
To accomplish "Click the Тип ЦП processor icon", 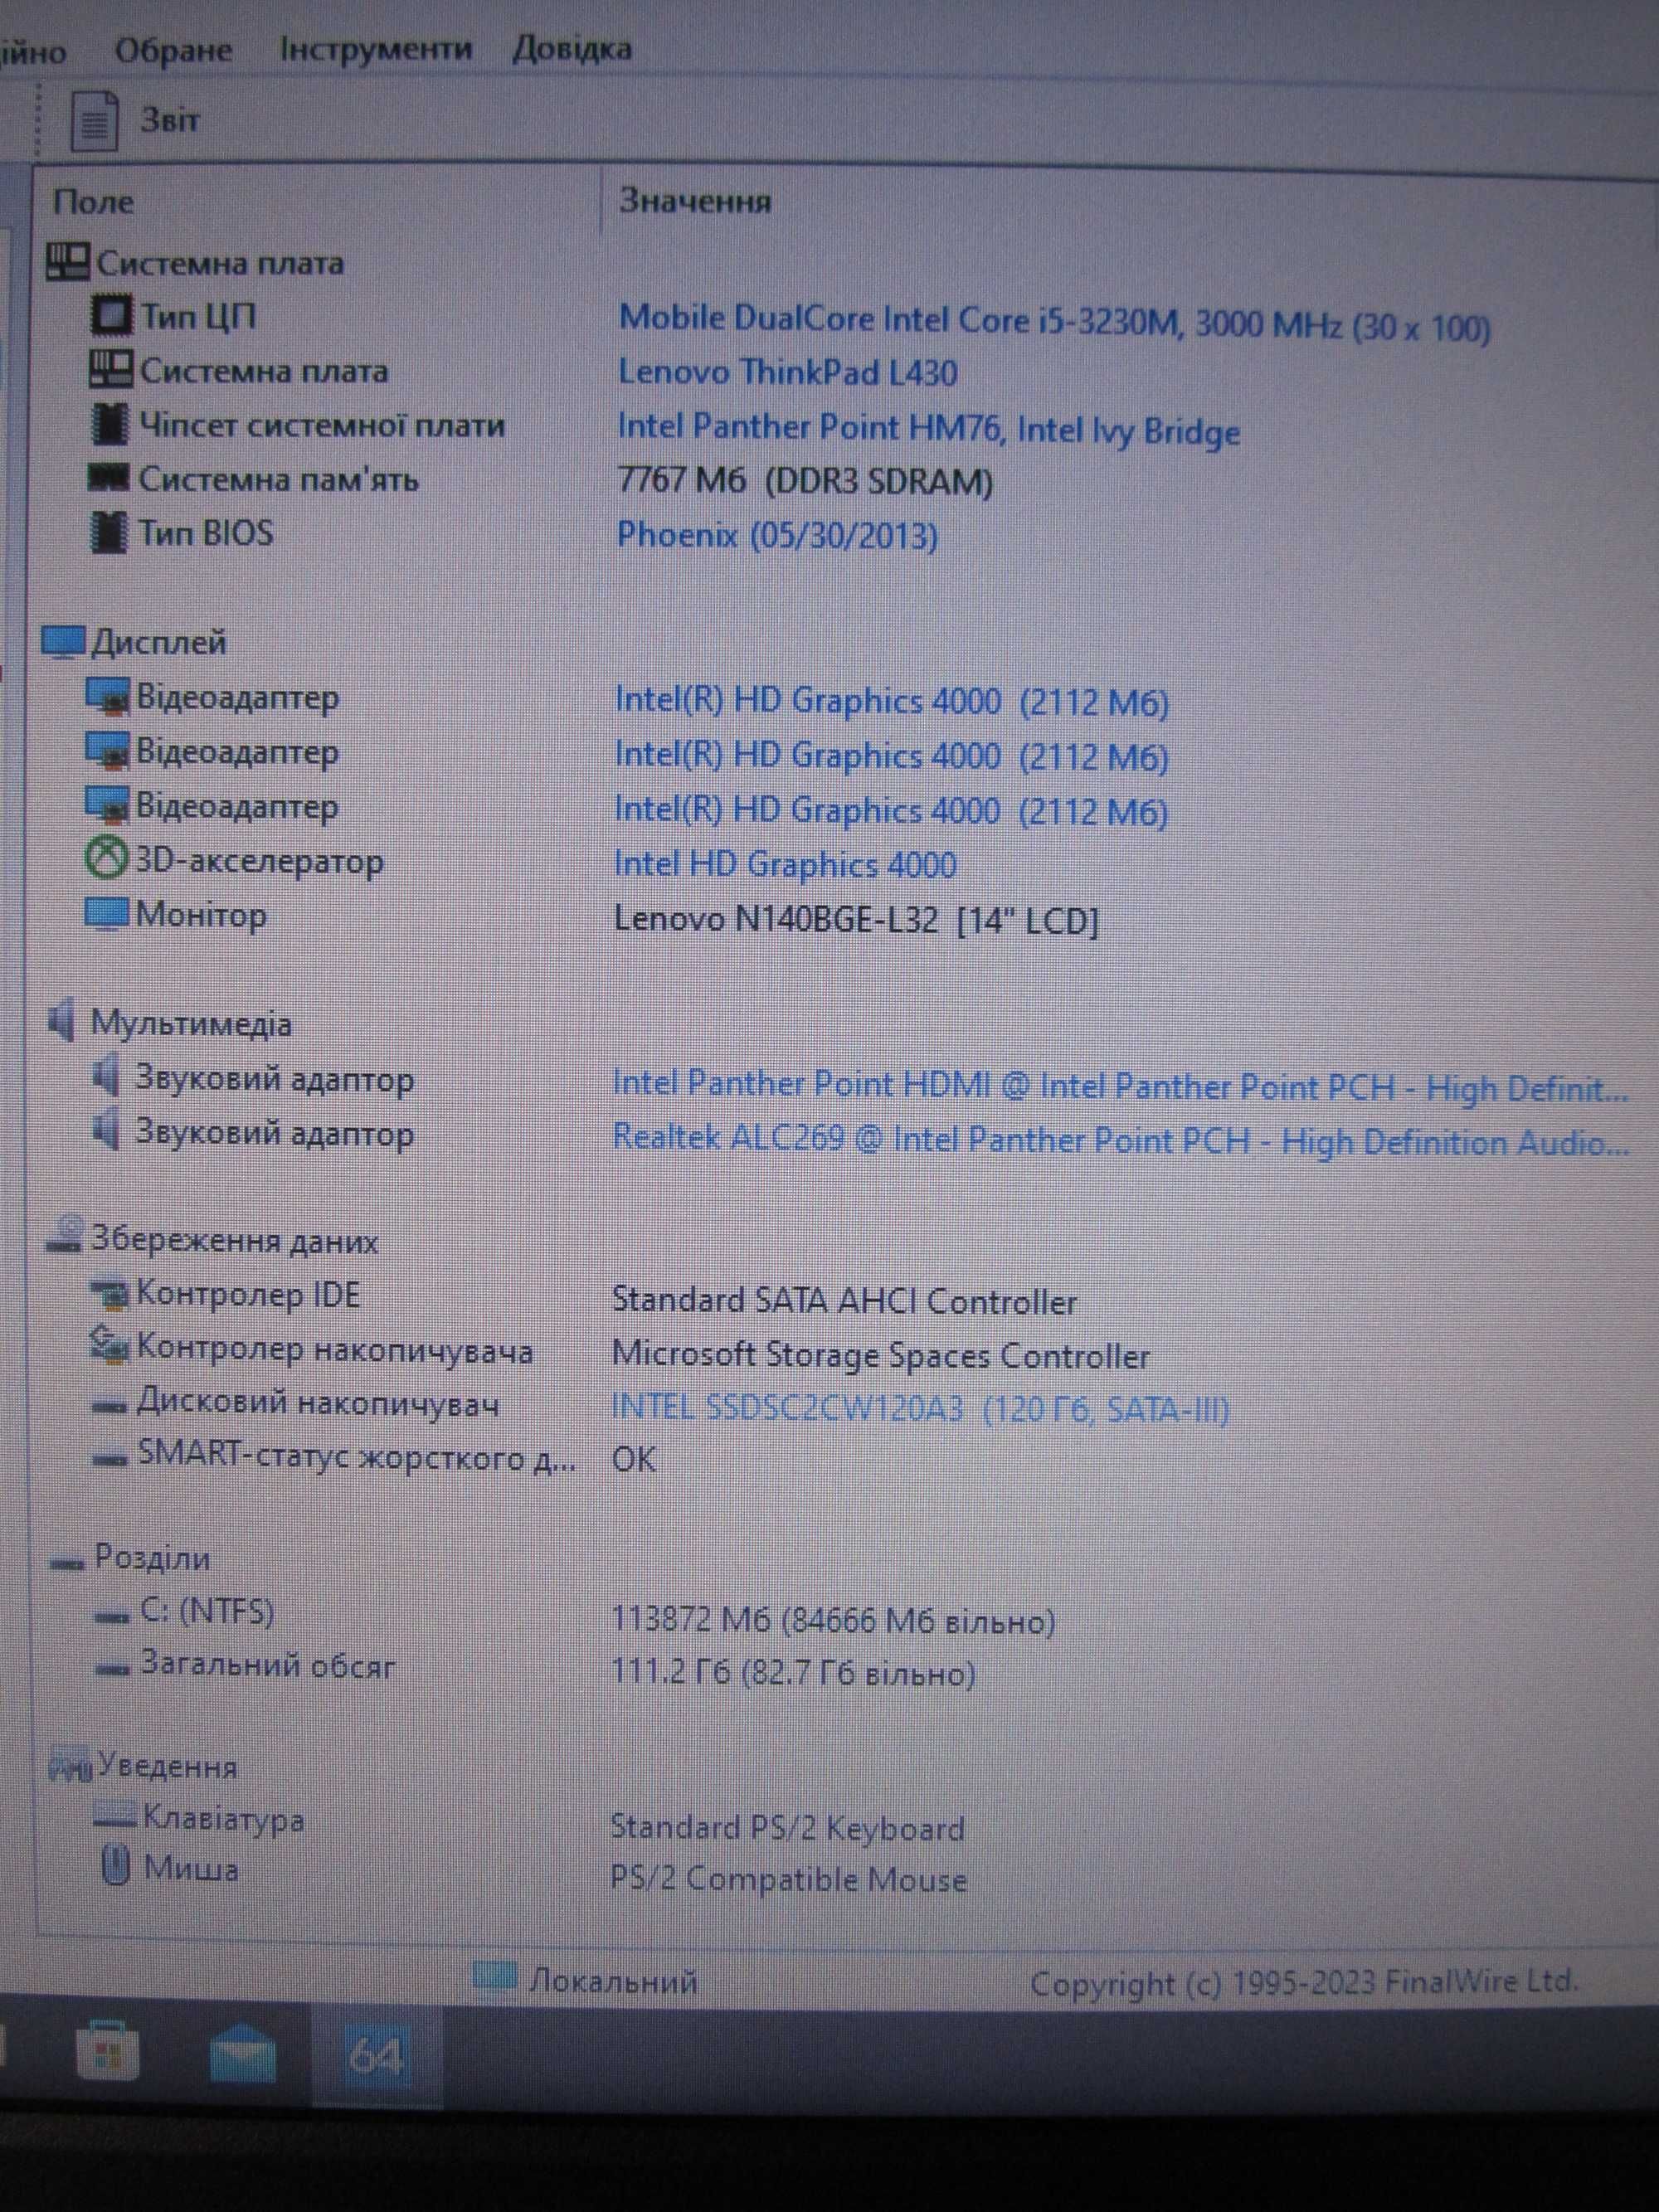I will tap(110, 315).
